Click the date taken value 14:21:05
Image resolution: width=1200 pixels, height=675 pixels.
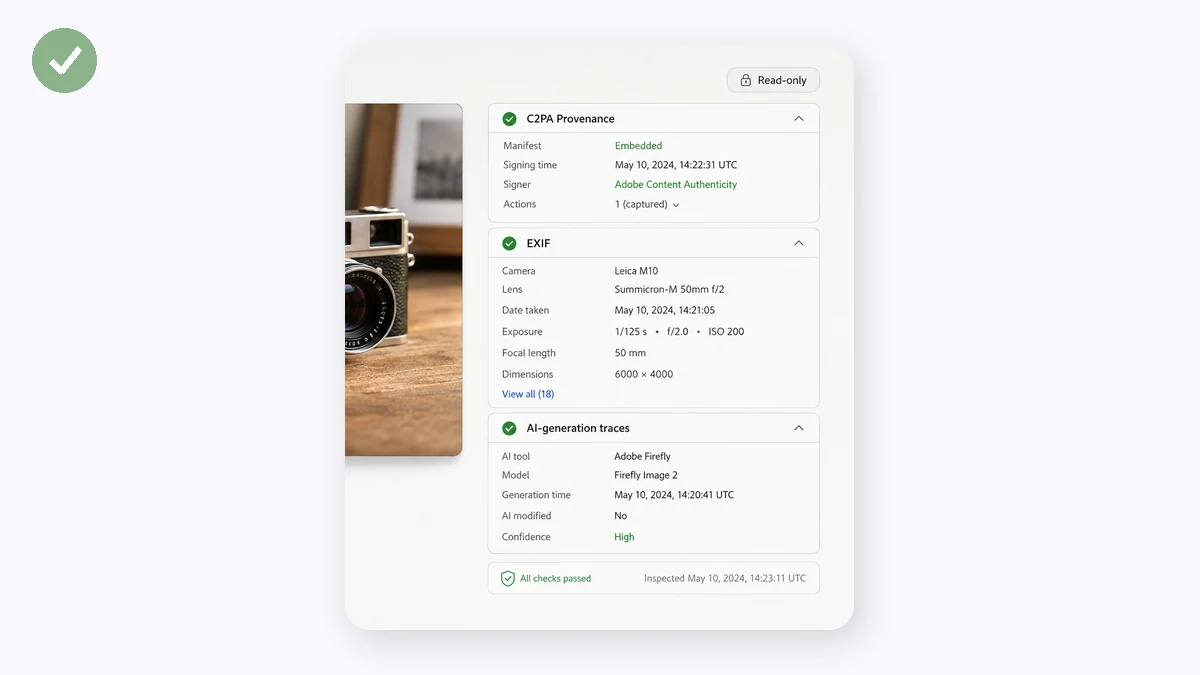coord(665,310)
